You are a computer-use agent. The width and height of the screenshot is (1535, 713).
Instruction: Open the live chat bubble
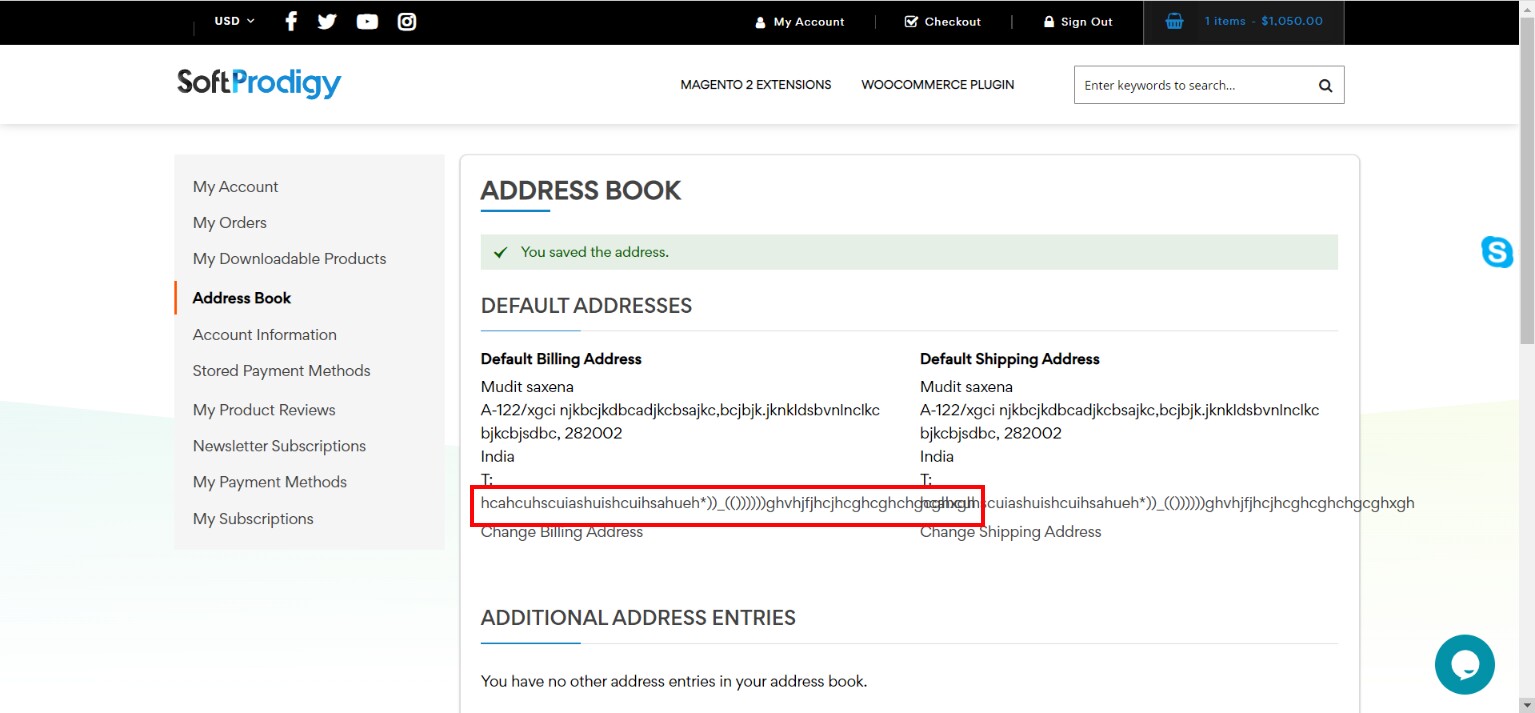[x=1464, y=664]
